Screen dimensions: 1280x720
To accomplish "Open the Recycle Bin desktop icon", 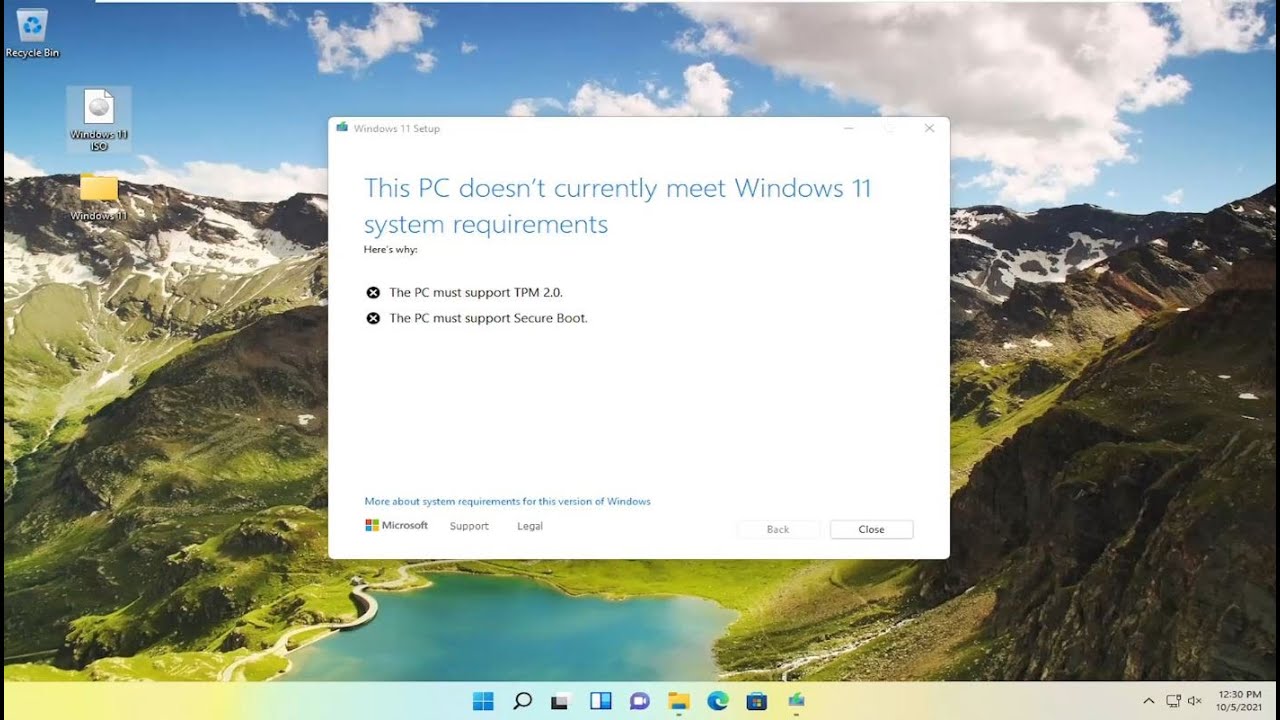I will tap(32, 33).
